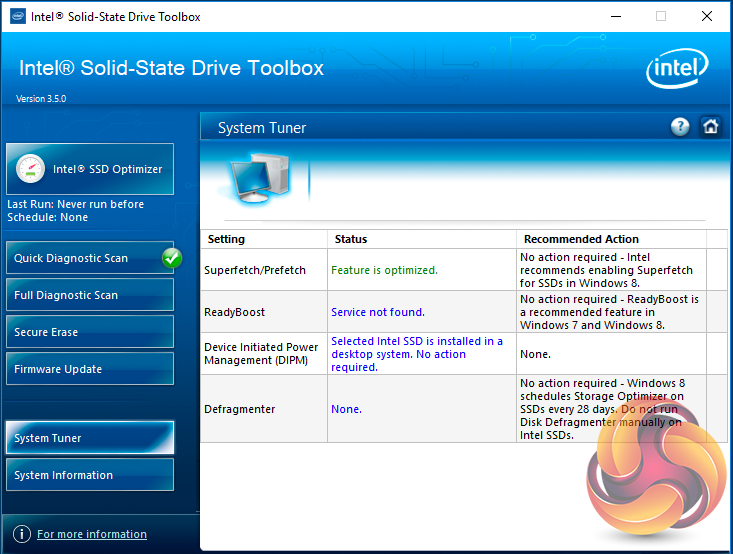733x554 pixels.
Task: Click the Help question mark icon
Action: 680,127
